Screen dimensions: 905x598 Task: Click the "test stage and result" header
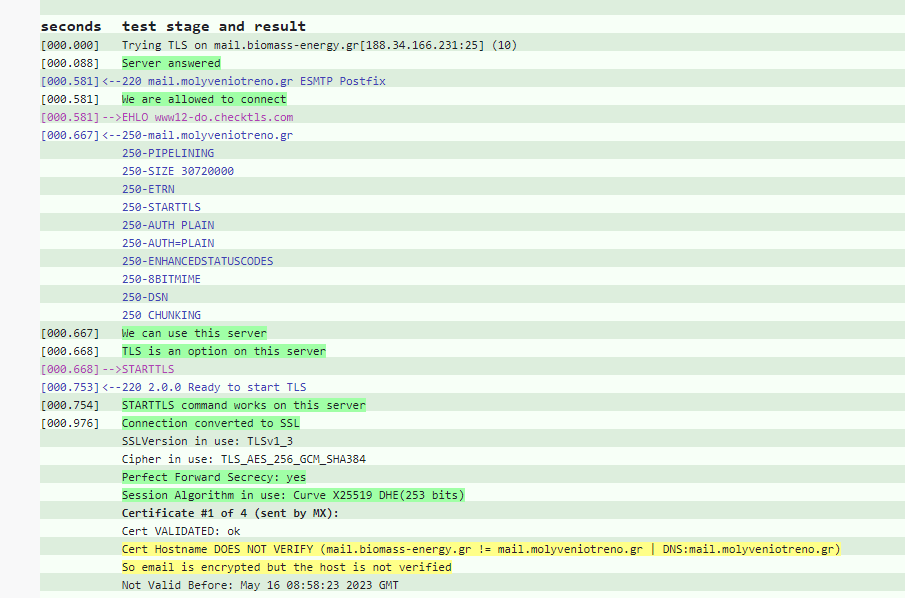coord(214,27)
